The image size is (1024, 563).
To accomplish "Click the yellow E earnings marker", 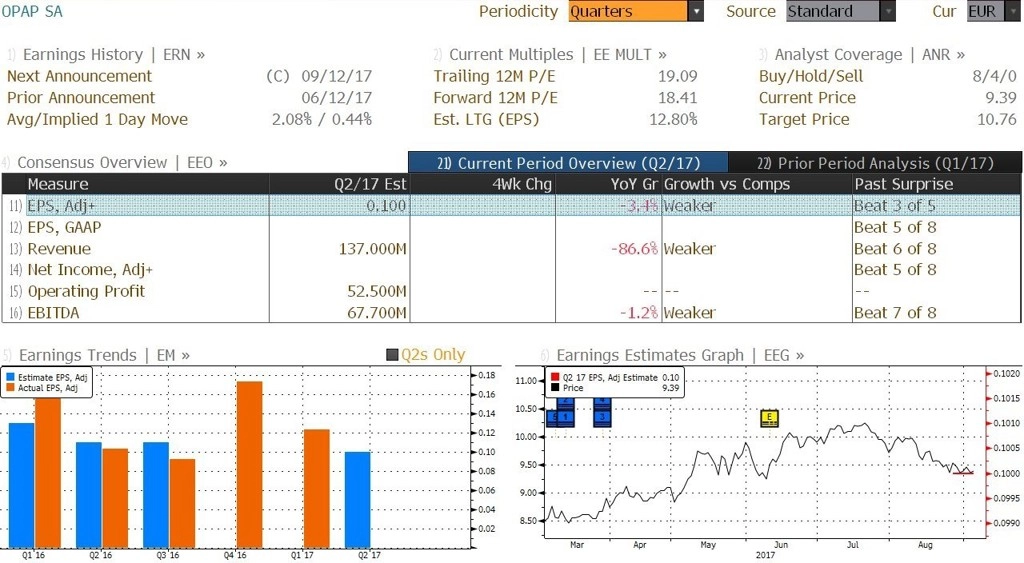I will pyautogui.click(x=769, y=418).
